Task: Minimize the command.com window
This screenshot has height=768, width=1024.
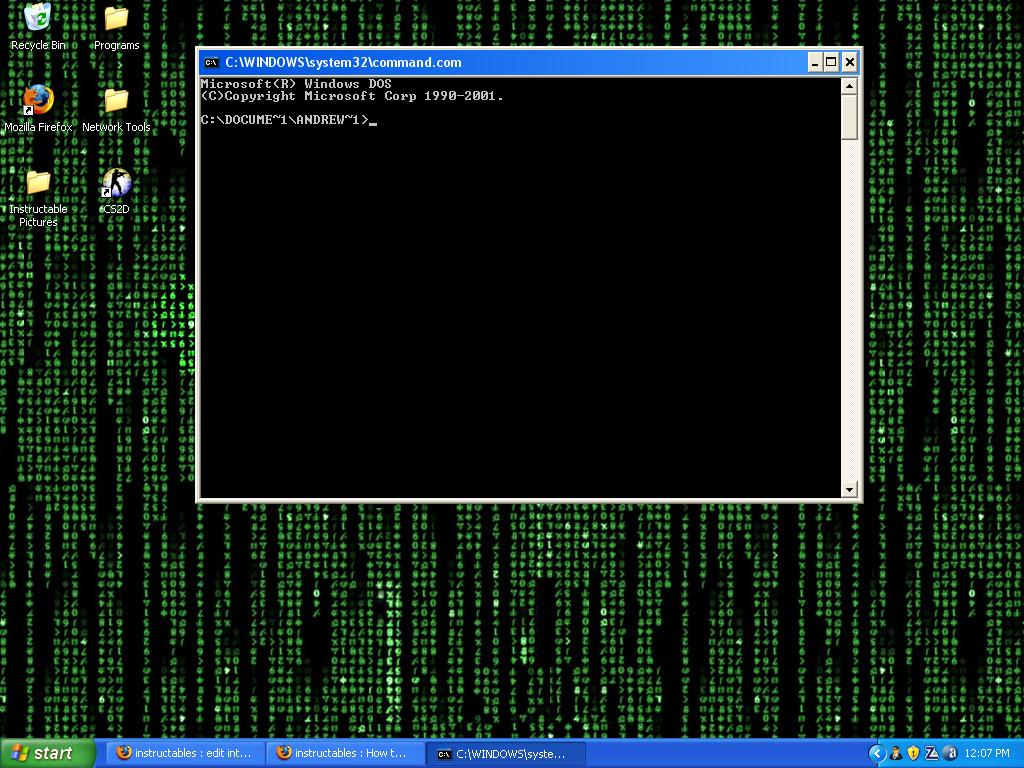Action: pos(814,63)
